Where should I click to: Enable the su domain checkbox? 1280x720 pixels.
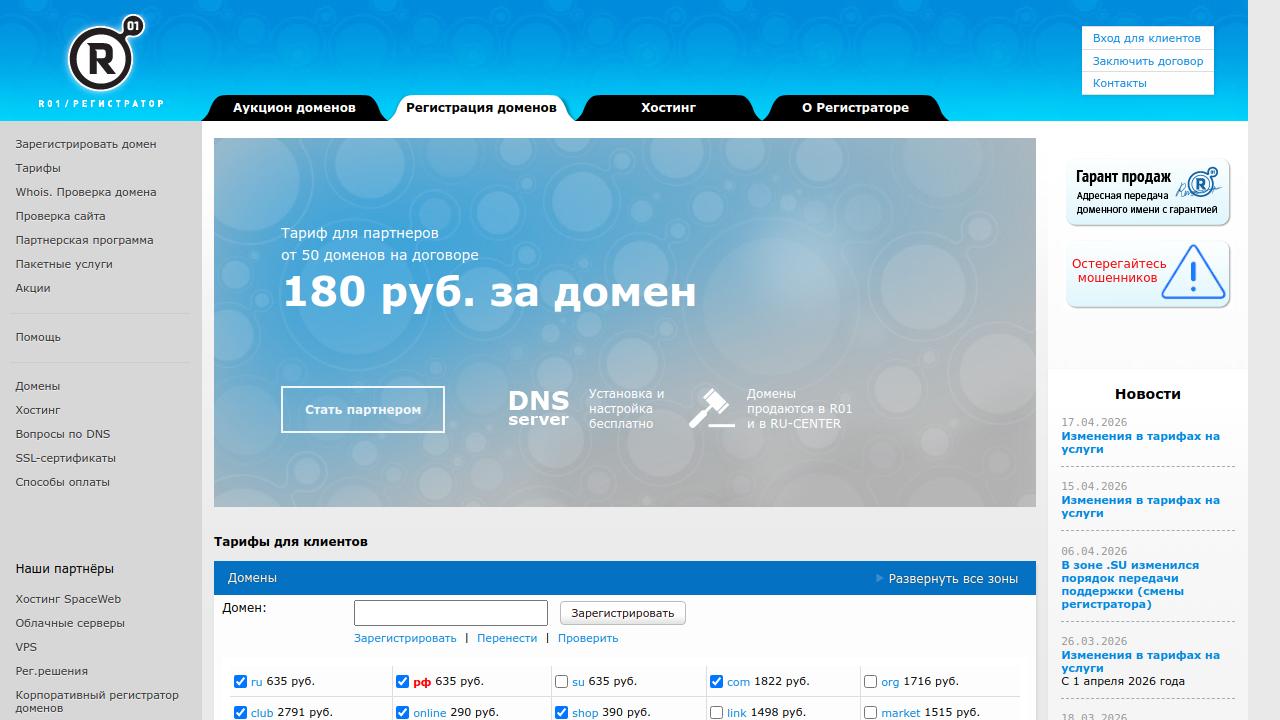(562, 682)
